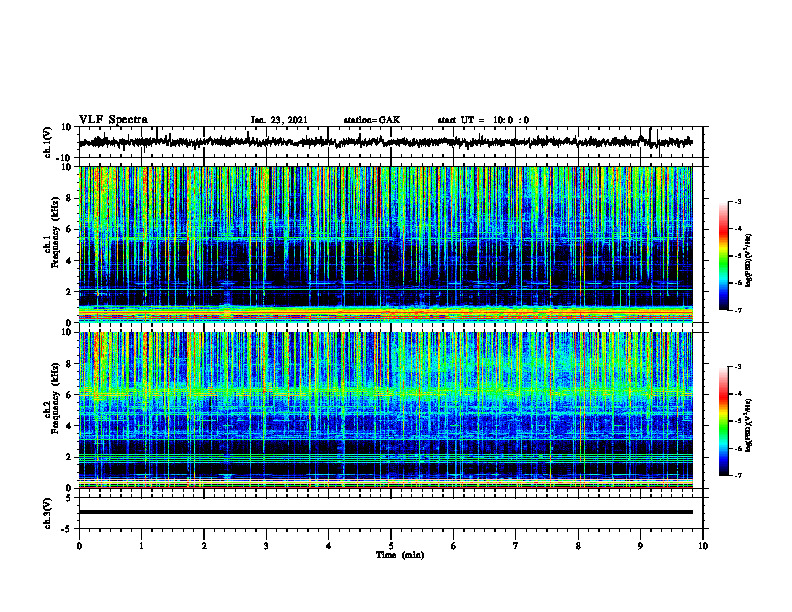Click time axis tick label "5"
The height and width of the screenshot is (612, 792).
391,546
